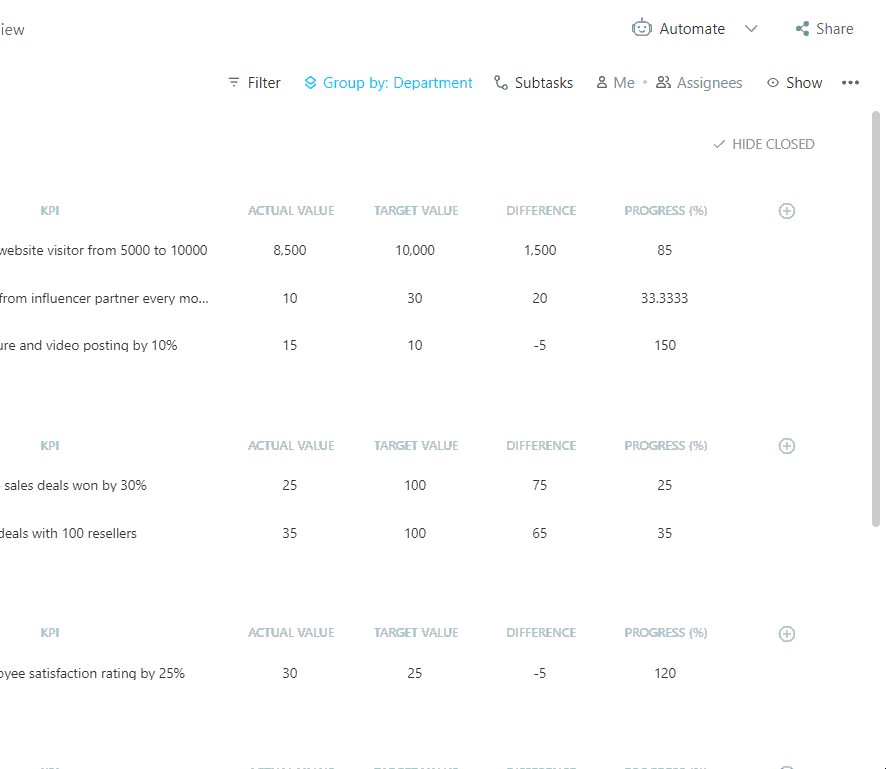Open the Show options menu

(794, 83)
